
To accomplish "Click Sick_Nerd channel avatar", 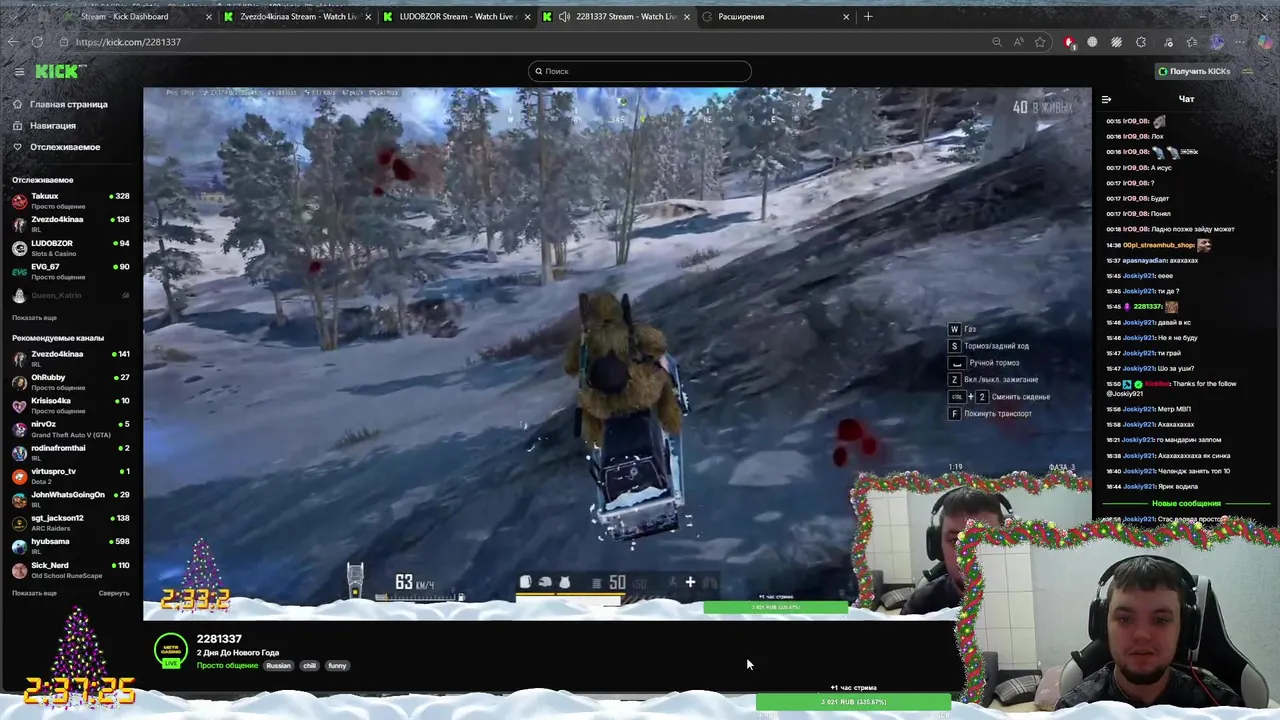I will pyautogui.click(x=19, y=569).
